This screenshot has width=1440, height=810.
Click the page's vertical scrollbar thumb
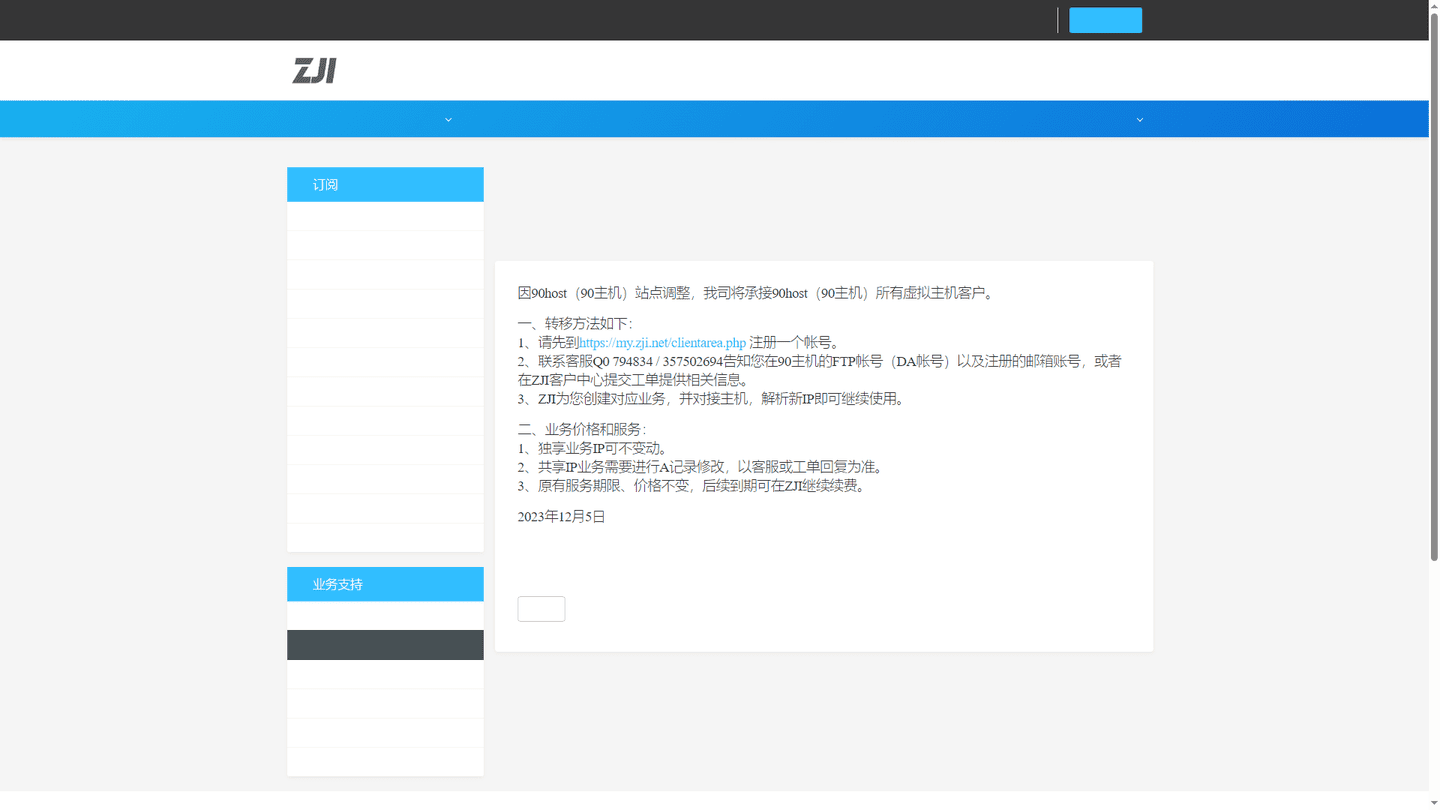[x=1434, y=285]
